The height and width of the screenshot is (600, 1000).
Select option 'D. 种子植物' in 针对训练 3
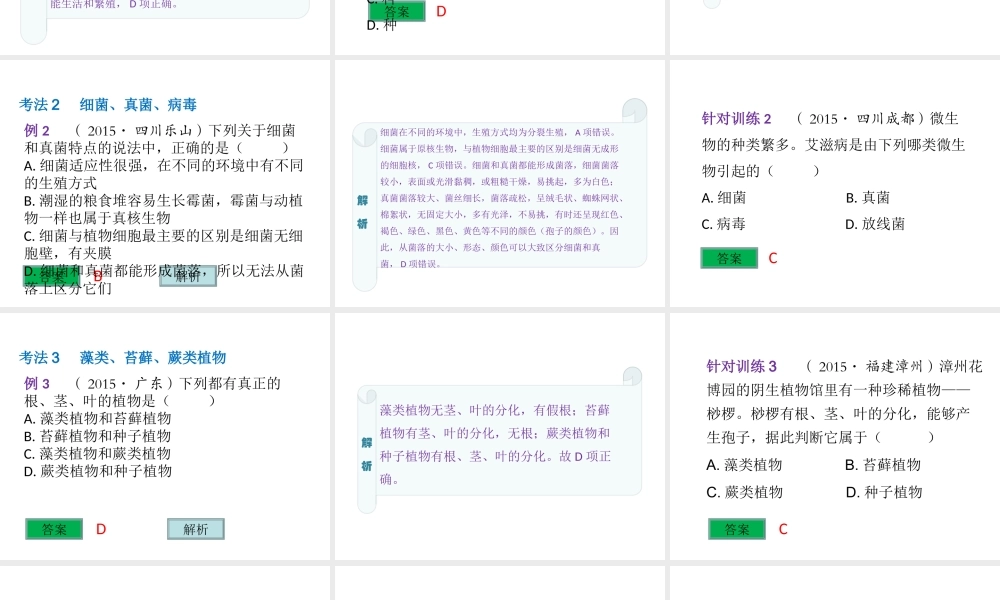tap(884, 492)
